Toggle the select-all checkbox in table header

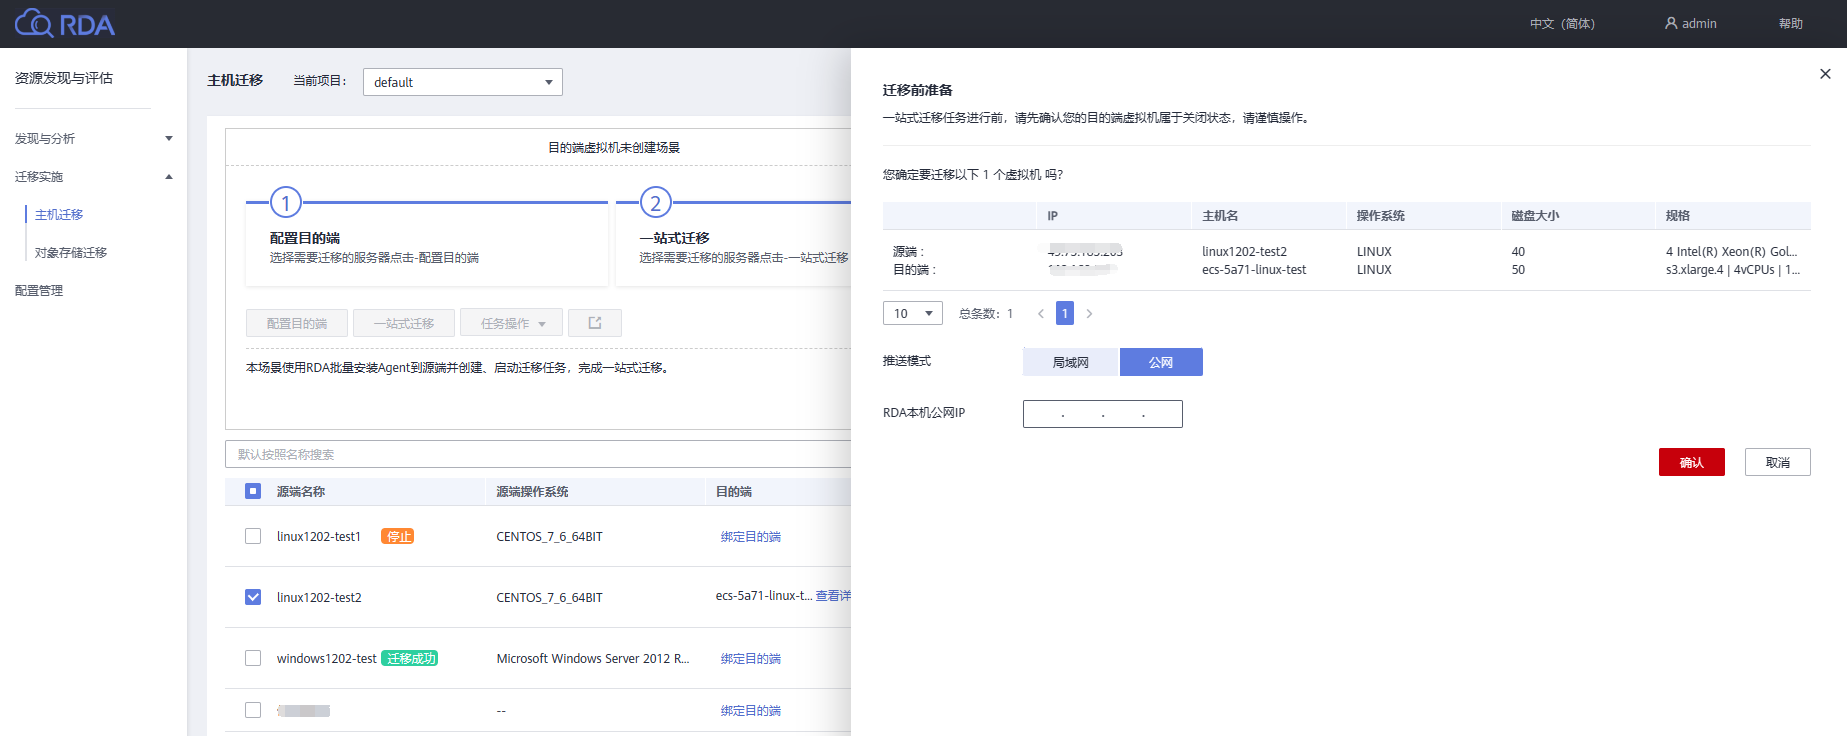click(253, 491)
